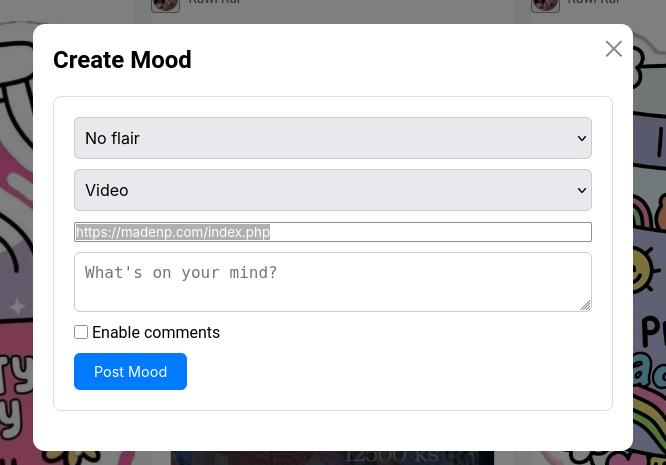666x465 pixels.
Task: Open the No flair dropdown
Action: pyautogui.click(x=333, y=138)
